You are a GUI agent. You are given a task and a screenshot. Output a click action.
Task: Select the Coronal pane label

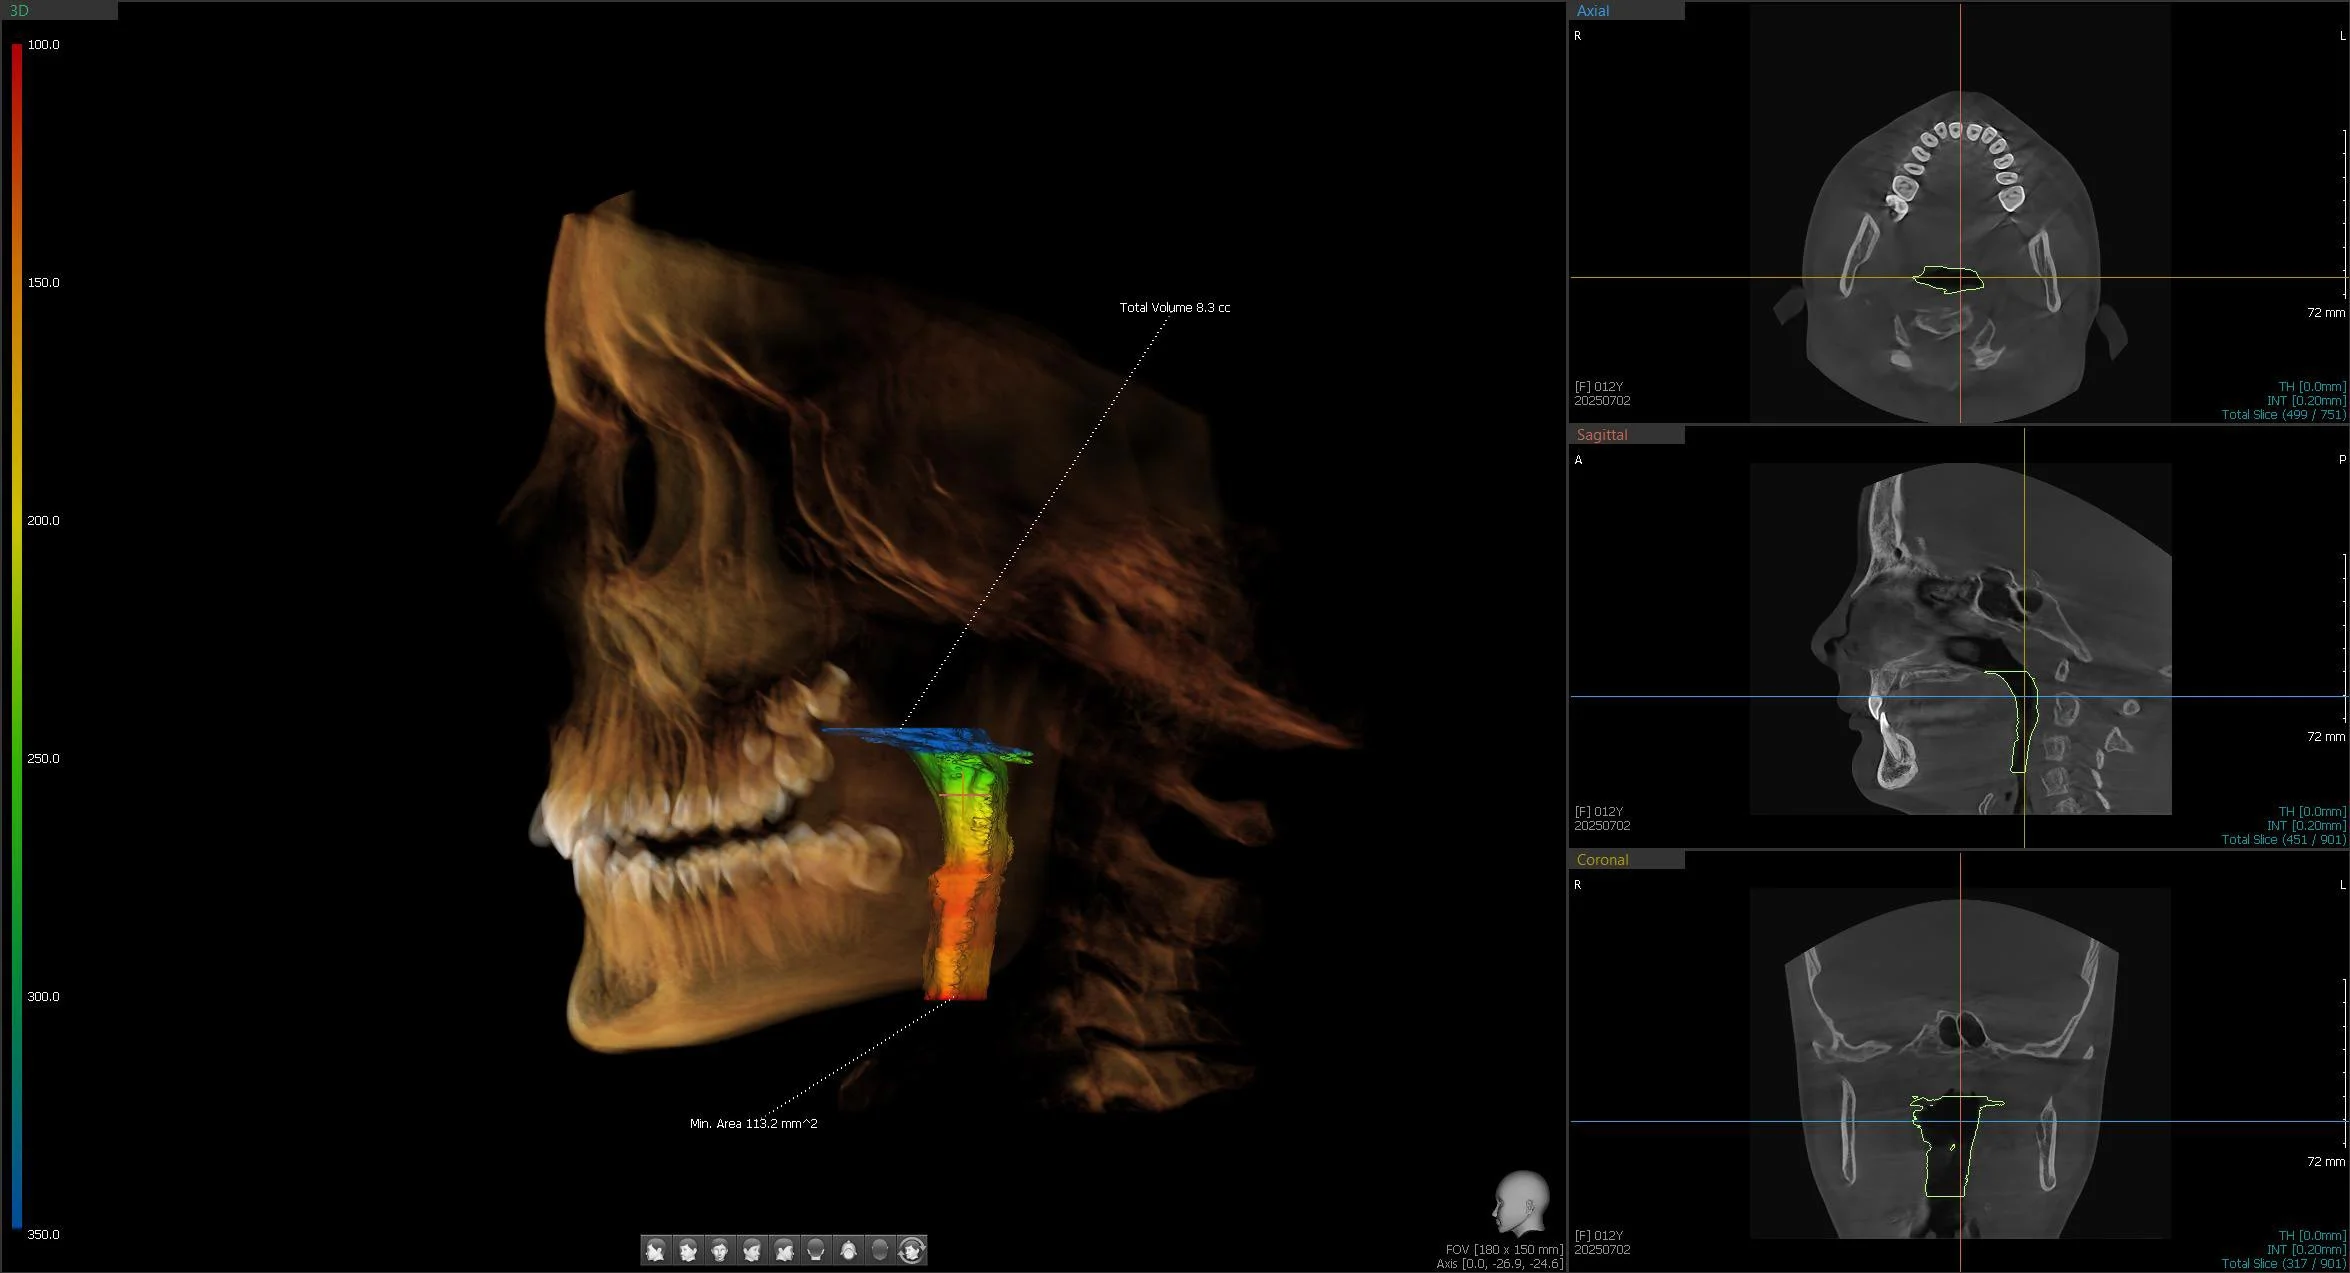(1602, 860)
